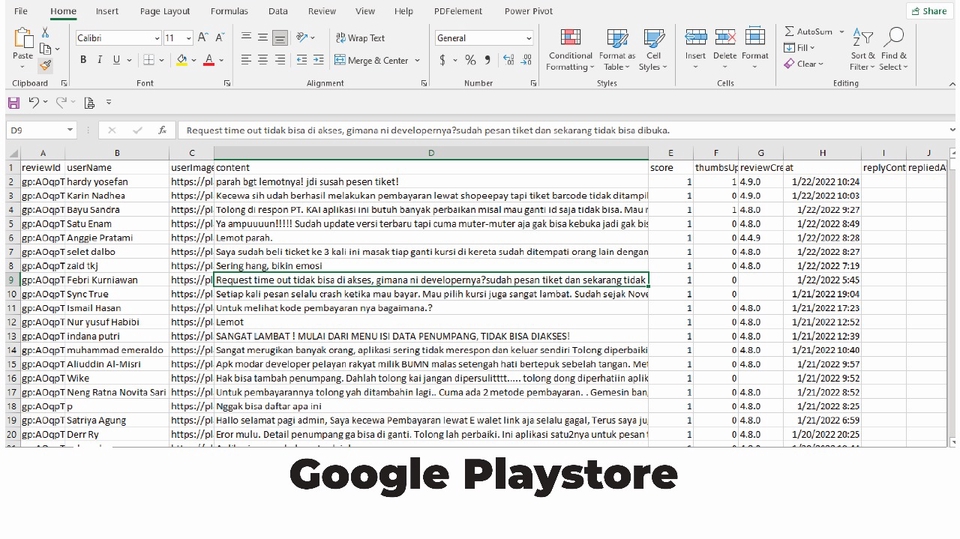Align text left

pyautogui.click(x=246, y=60)
